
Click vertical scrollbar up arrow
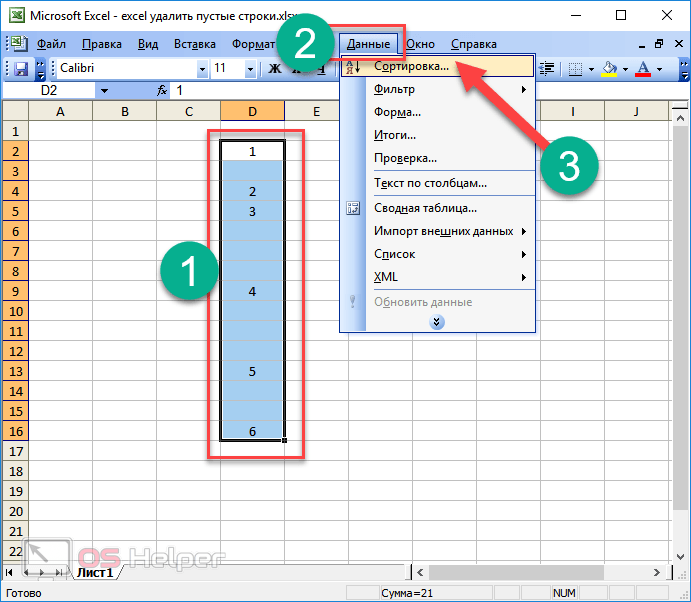[x=680, y=118]
